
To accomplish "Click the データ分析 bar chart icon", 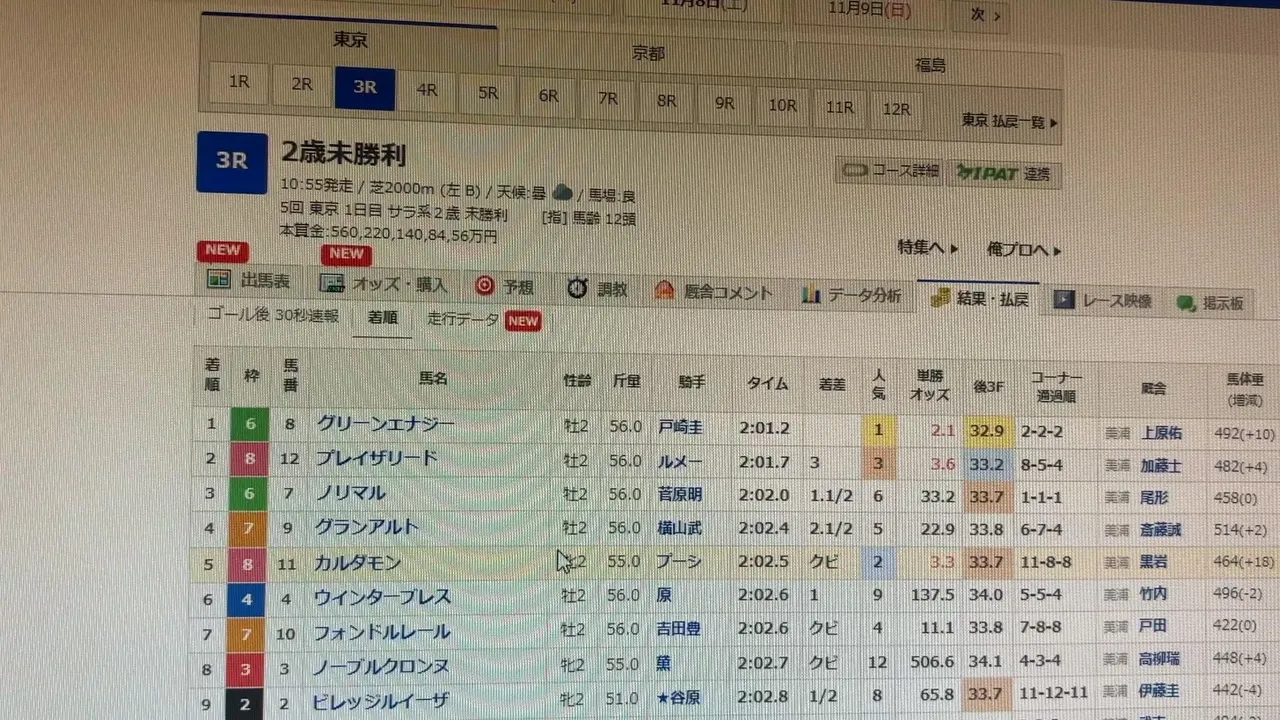I will coord(811,295).
